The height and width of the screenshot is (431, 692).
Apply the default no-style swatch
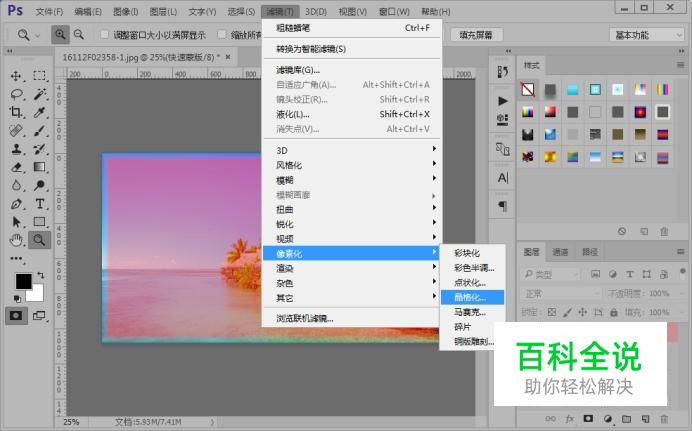tap(528, 90)
